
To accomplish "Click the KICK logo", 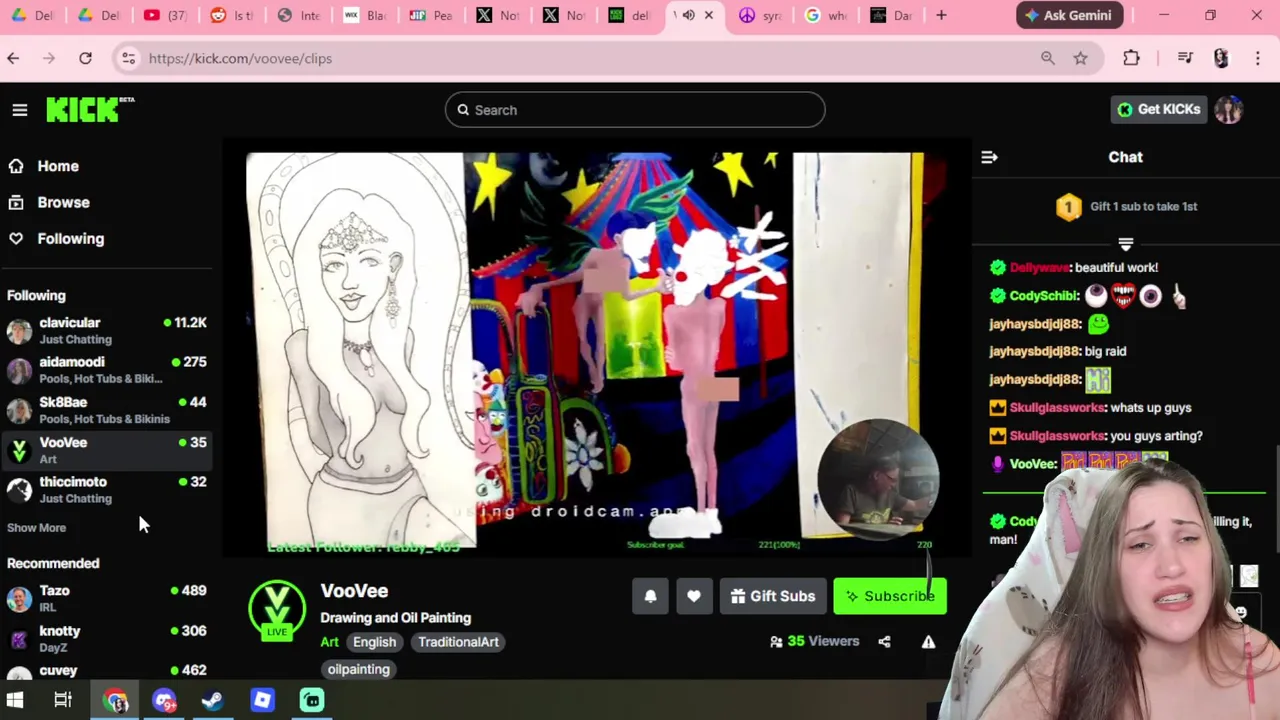I will (x=89, y=109).
